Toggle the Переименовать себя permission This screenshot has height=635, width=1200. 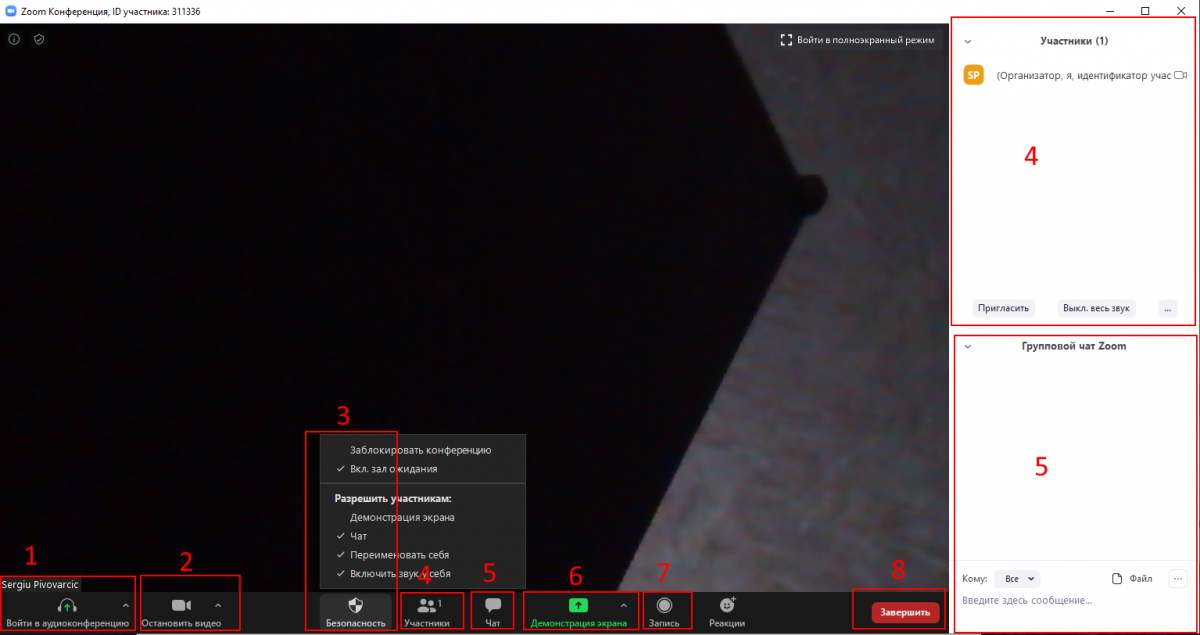click(399, 554)
